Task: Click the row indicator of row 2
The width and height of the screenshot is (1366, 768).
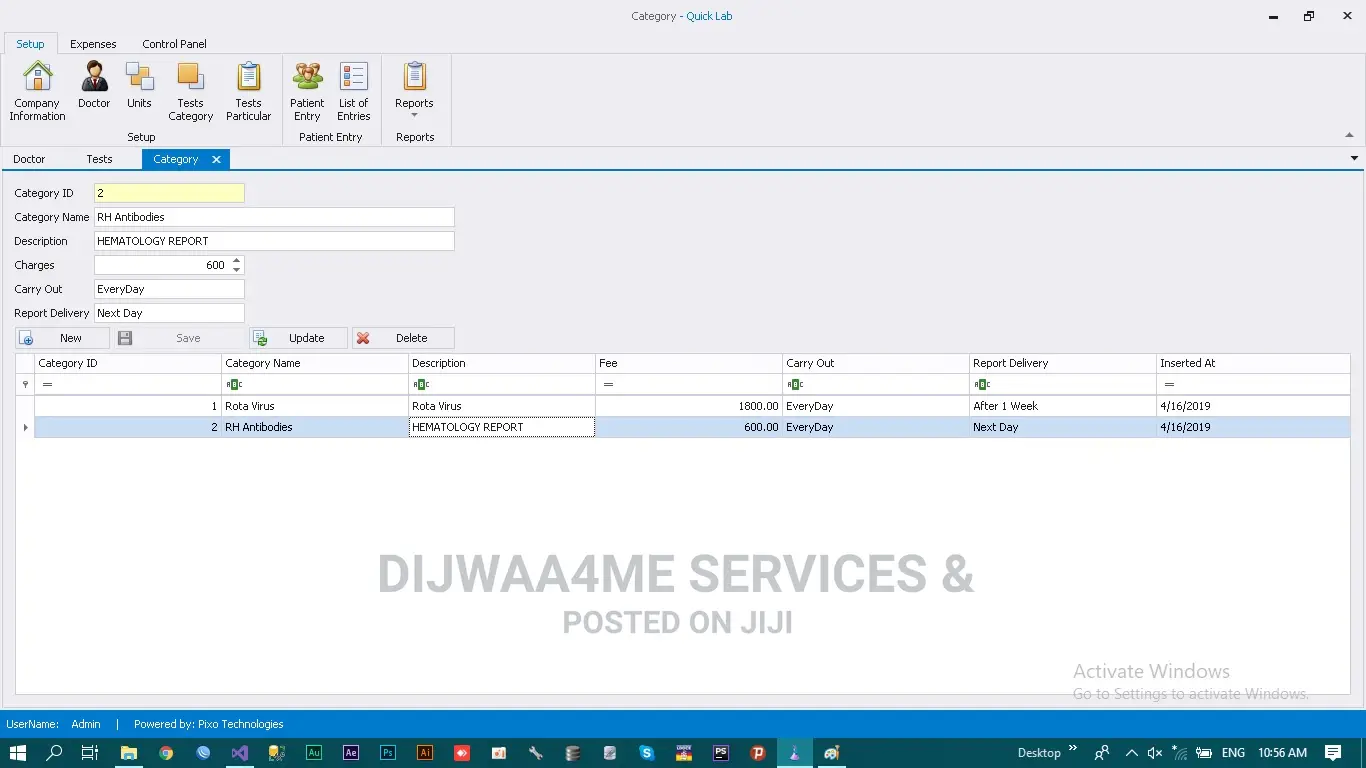Action: point(25,427)
